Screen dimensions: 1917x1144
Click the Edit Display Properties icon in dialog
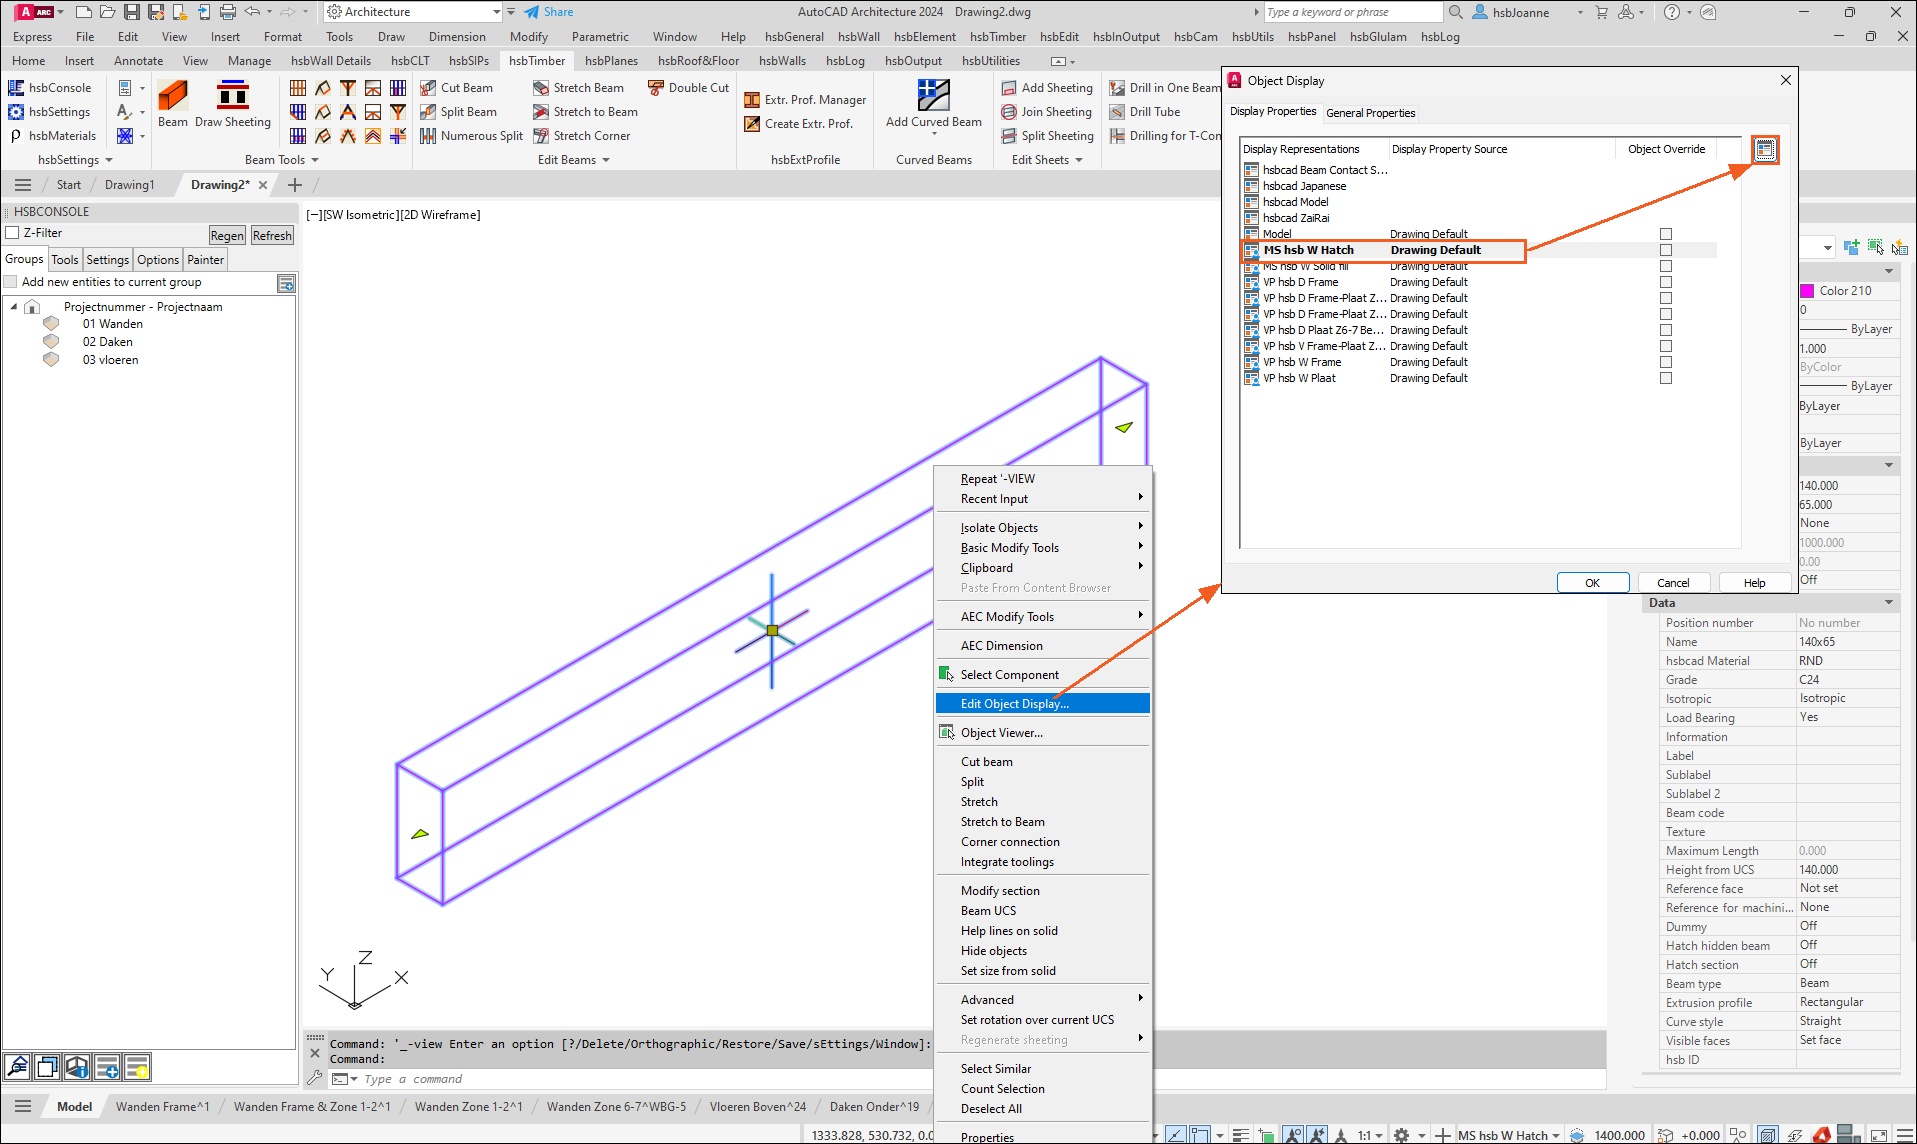1765,150
